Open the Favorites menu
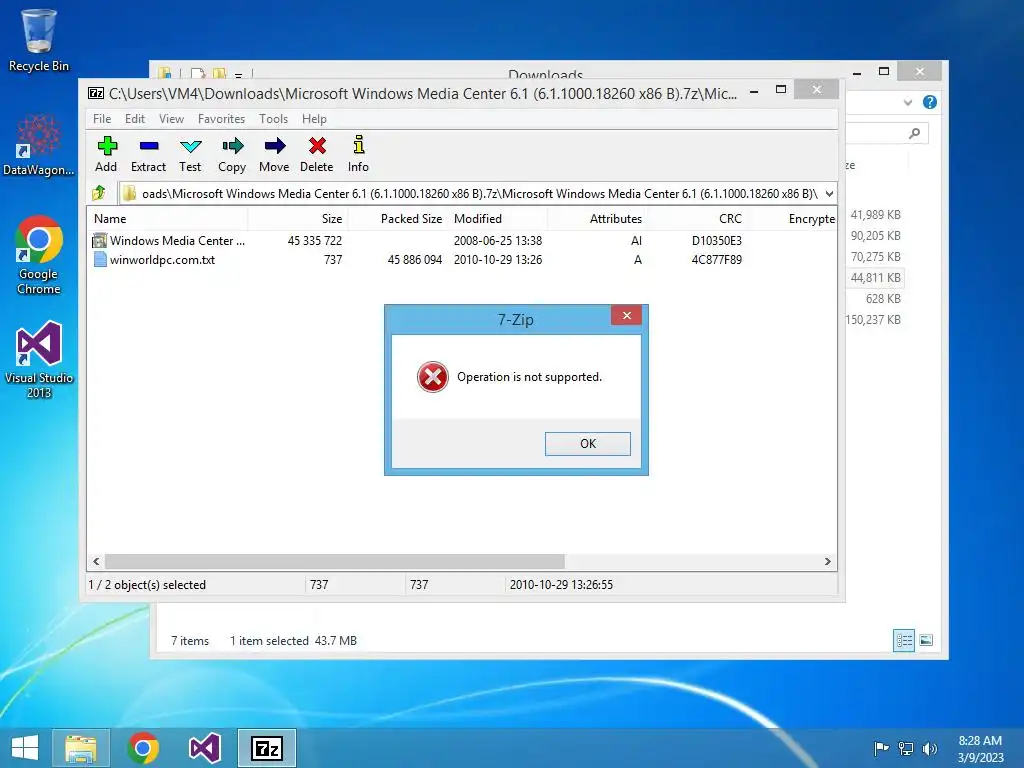The width and height of the screenshot is (1024, 768). 221,119
